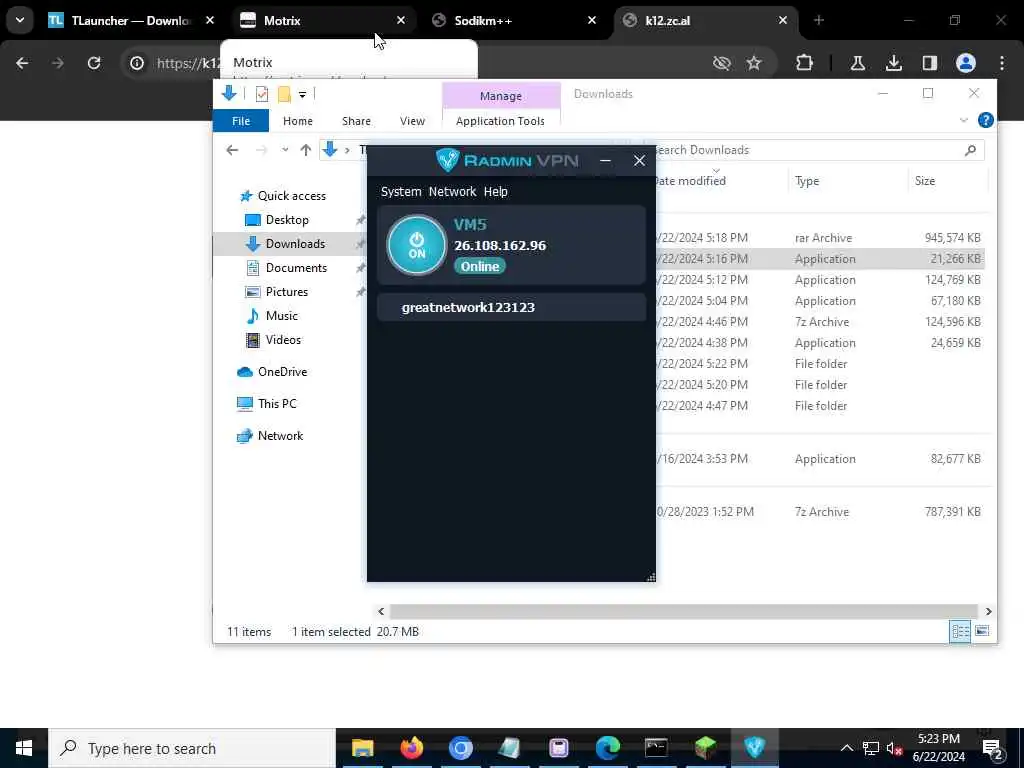Open Application Tools ribbon tab

click(x=500, y=121)
